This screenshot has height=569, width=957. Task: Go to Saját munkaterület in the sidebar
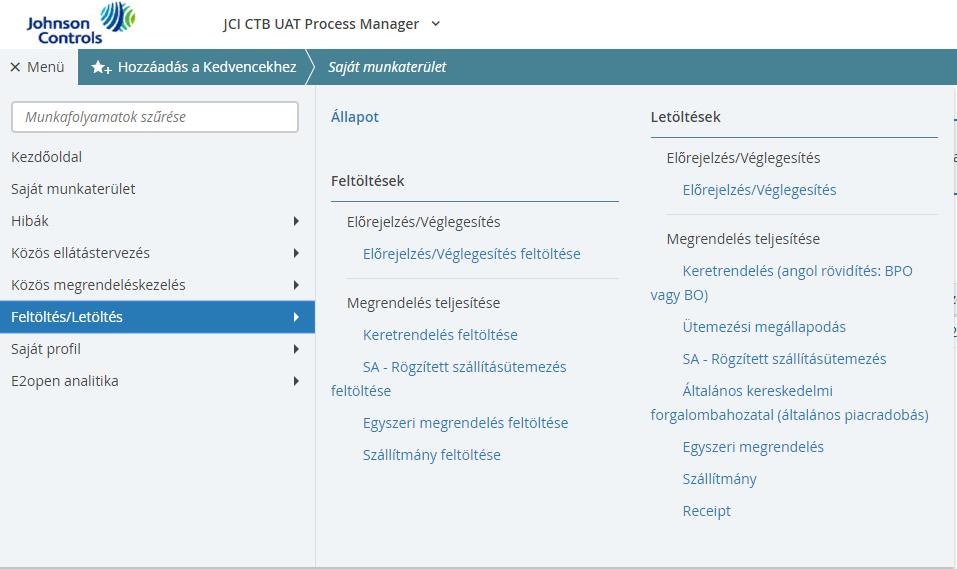73,189
